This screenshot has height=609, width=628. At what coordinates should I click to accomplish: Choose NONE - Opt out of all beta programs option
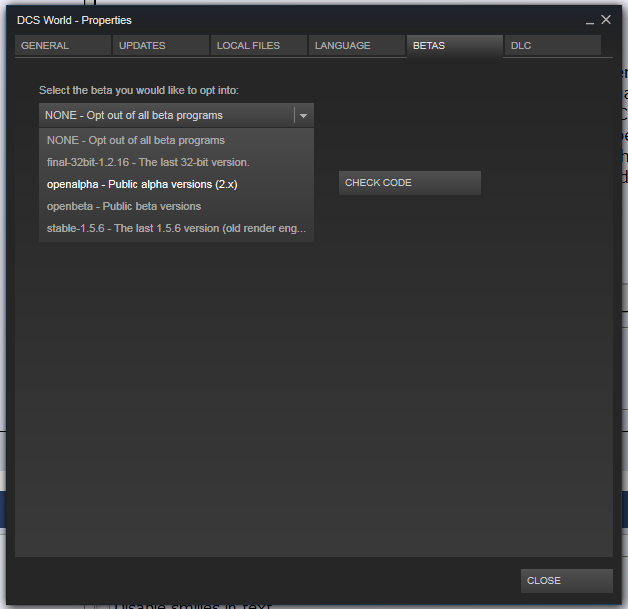(176, 141)
